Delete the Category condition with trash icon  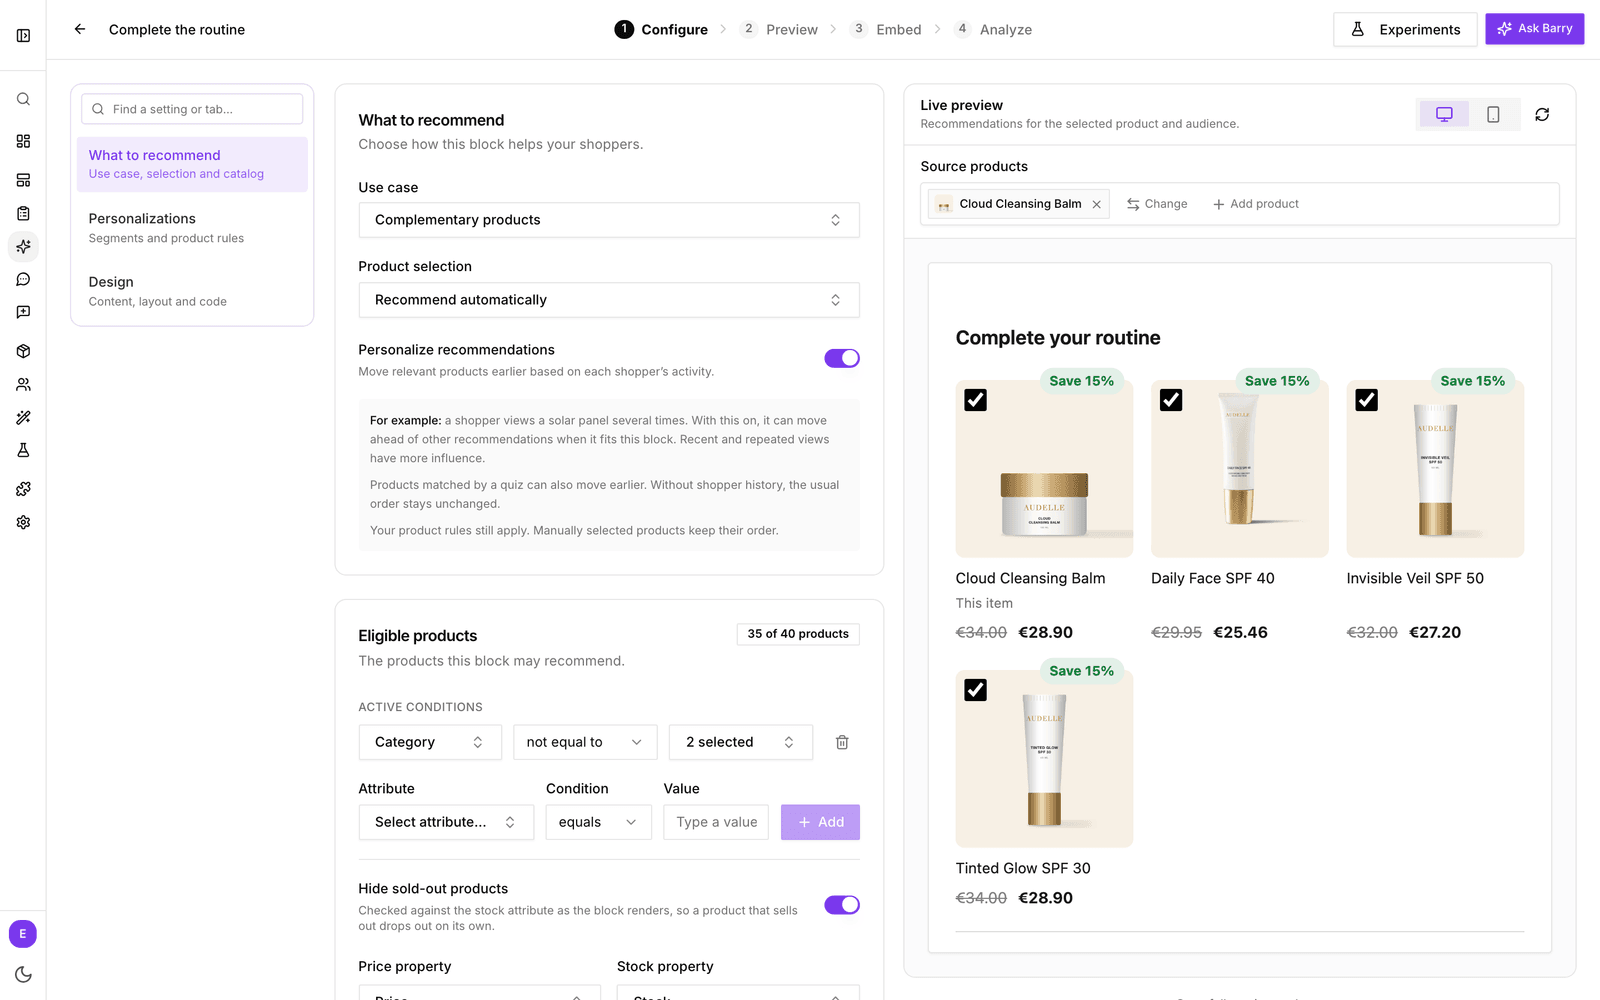842,742
